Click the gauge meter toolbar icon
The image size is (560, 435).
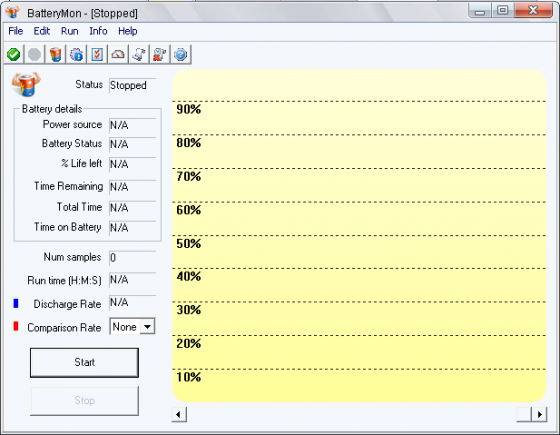pos(118,55)
